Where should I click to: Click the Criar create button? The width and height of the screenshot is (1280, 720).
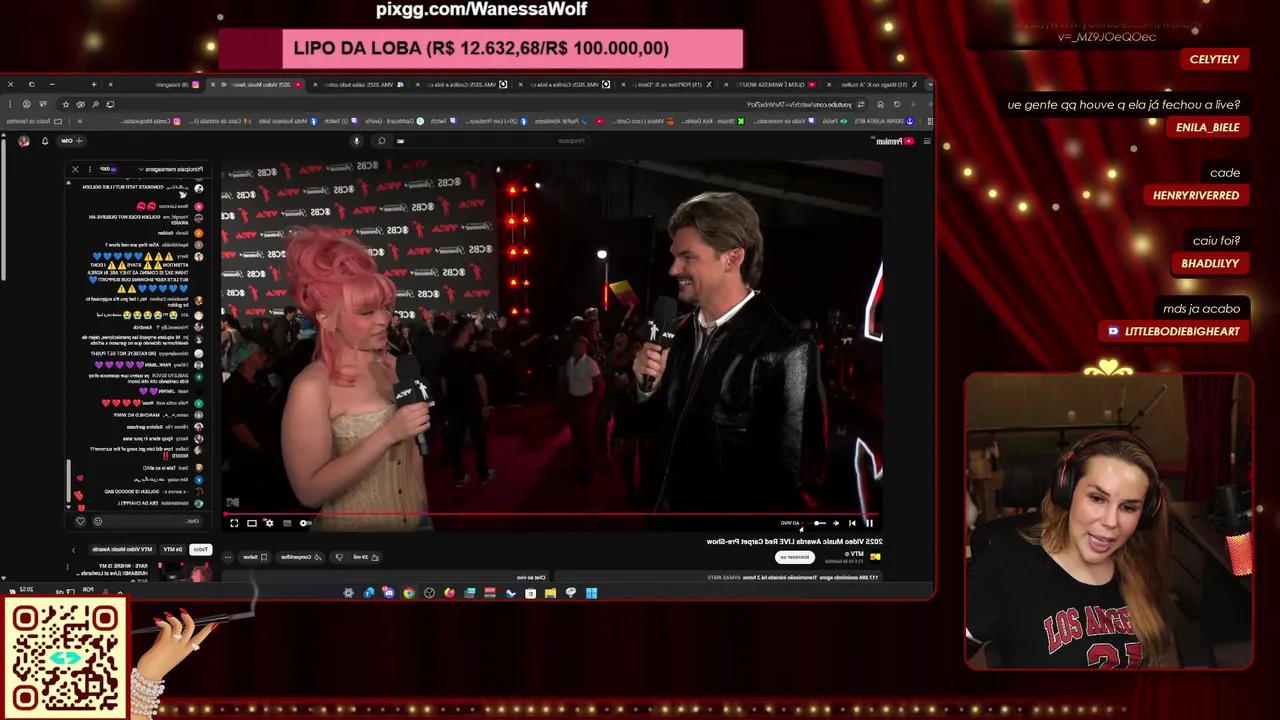click(72, 141)
